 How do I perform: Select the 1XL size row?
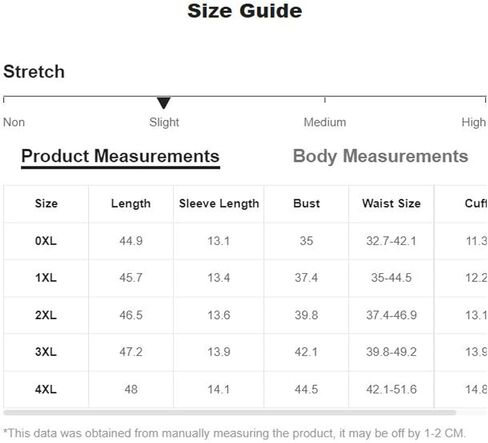(245, 278)
